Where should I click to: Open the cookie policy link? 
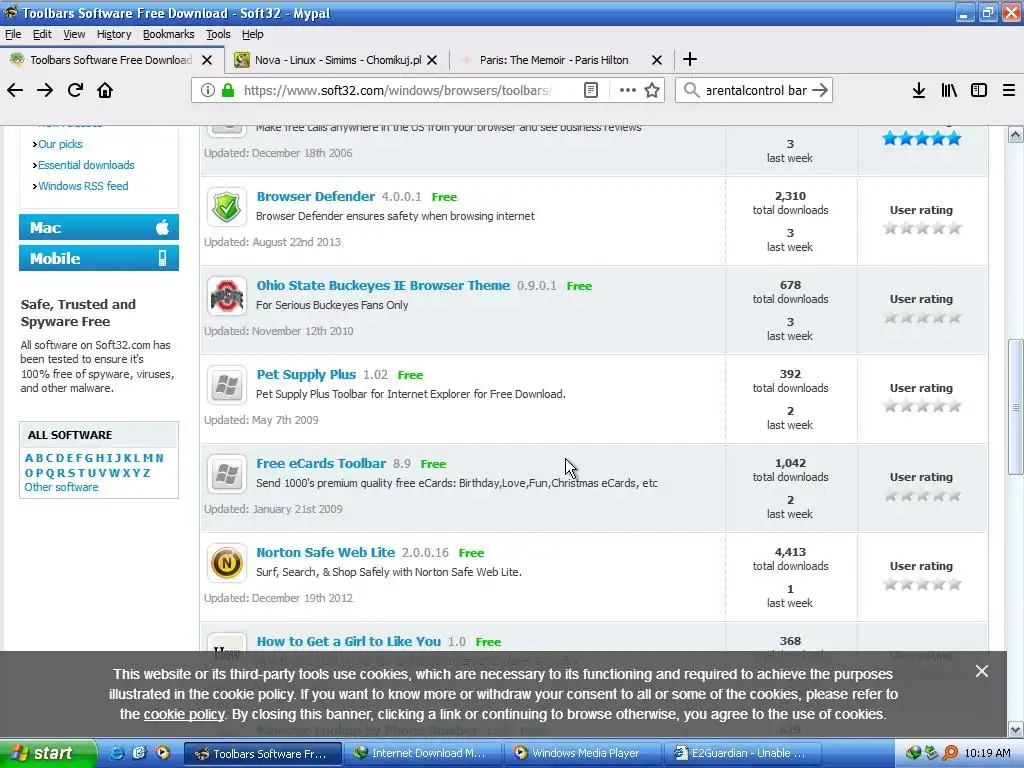[184, 714]
